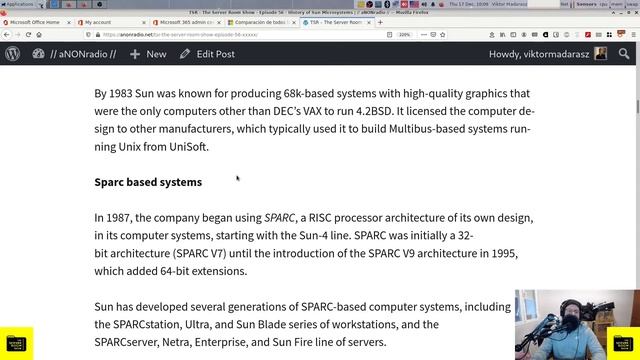Screen dimensions: 640x360
Task: Click the Sparc based systems heading
Action: pos(148,182)
